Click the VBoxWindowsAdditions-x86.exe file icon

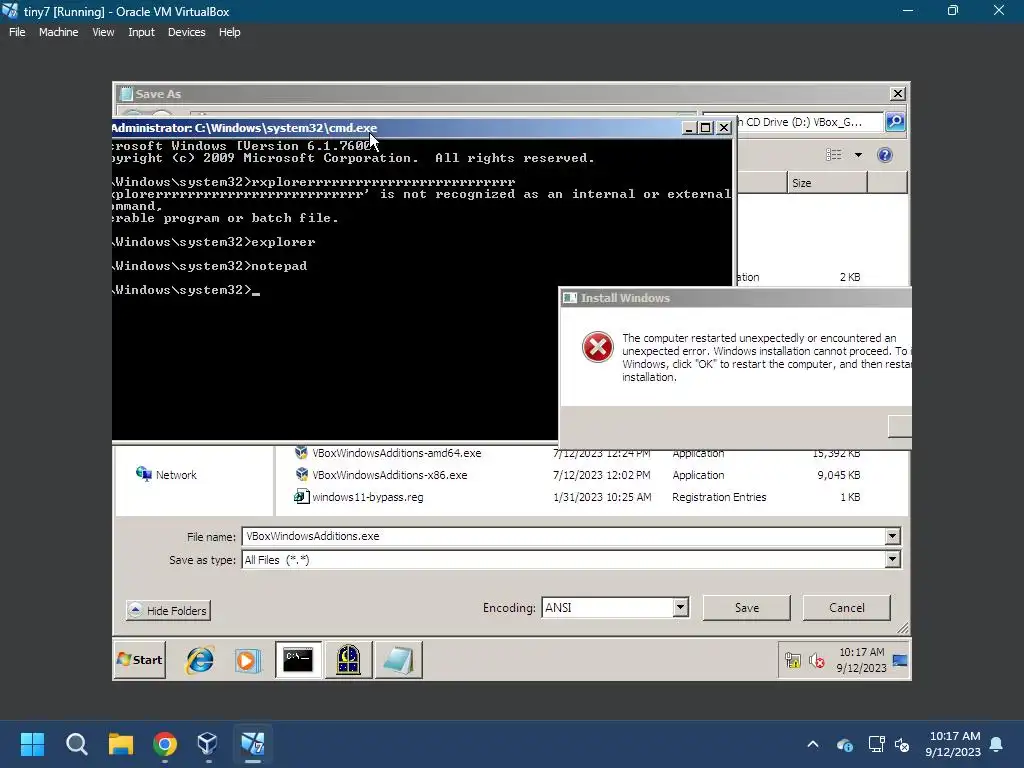pyautogui.click(x=302, y=474)
